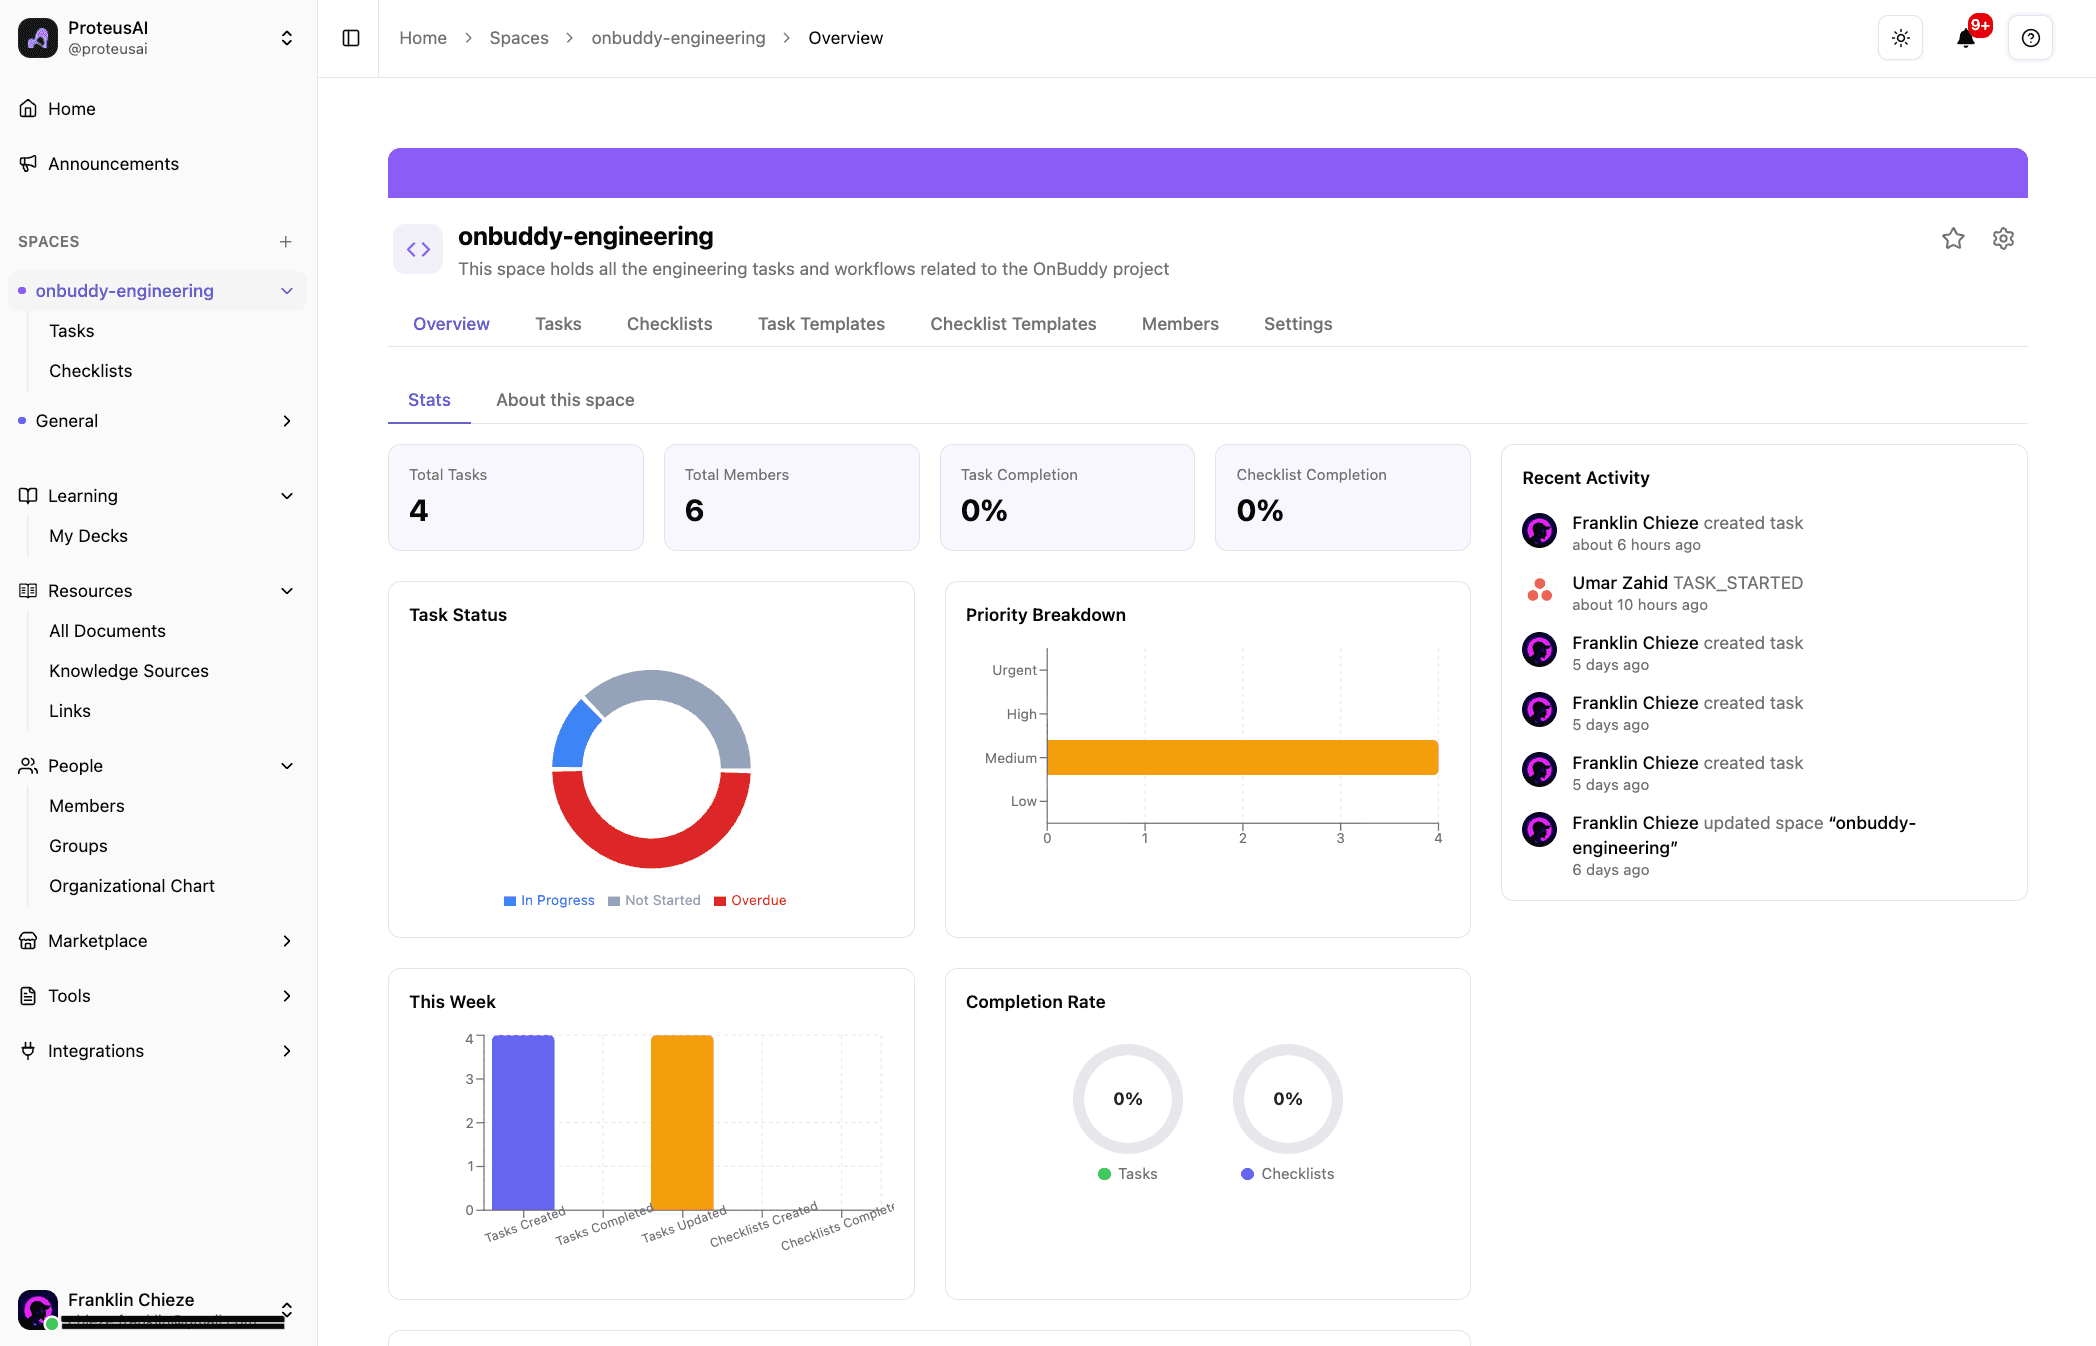Toggle Overdue legend item in Task Status
The height and width of the screenshot is (1346, 2096).
click(x=750, y=900)
